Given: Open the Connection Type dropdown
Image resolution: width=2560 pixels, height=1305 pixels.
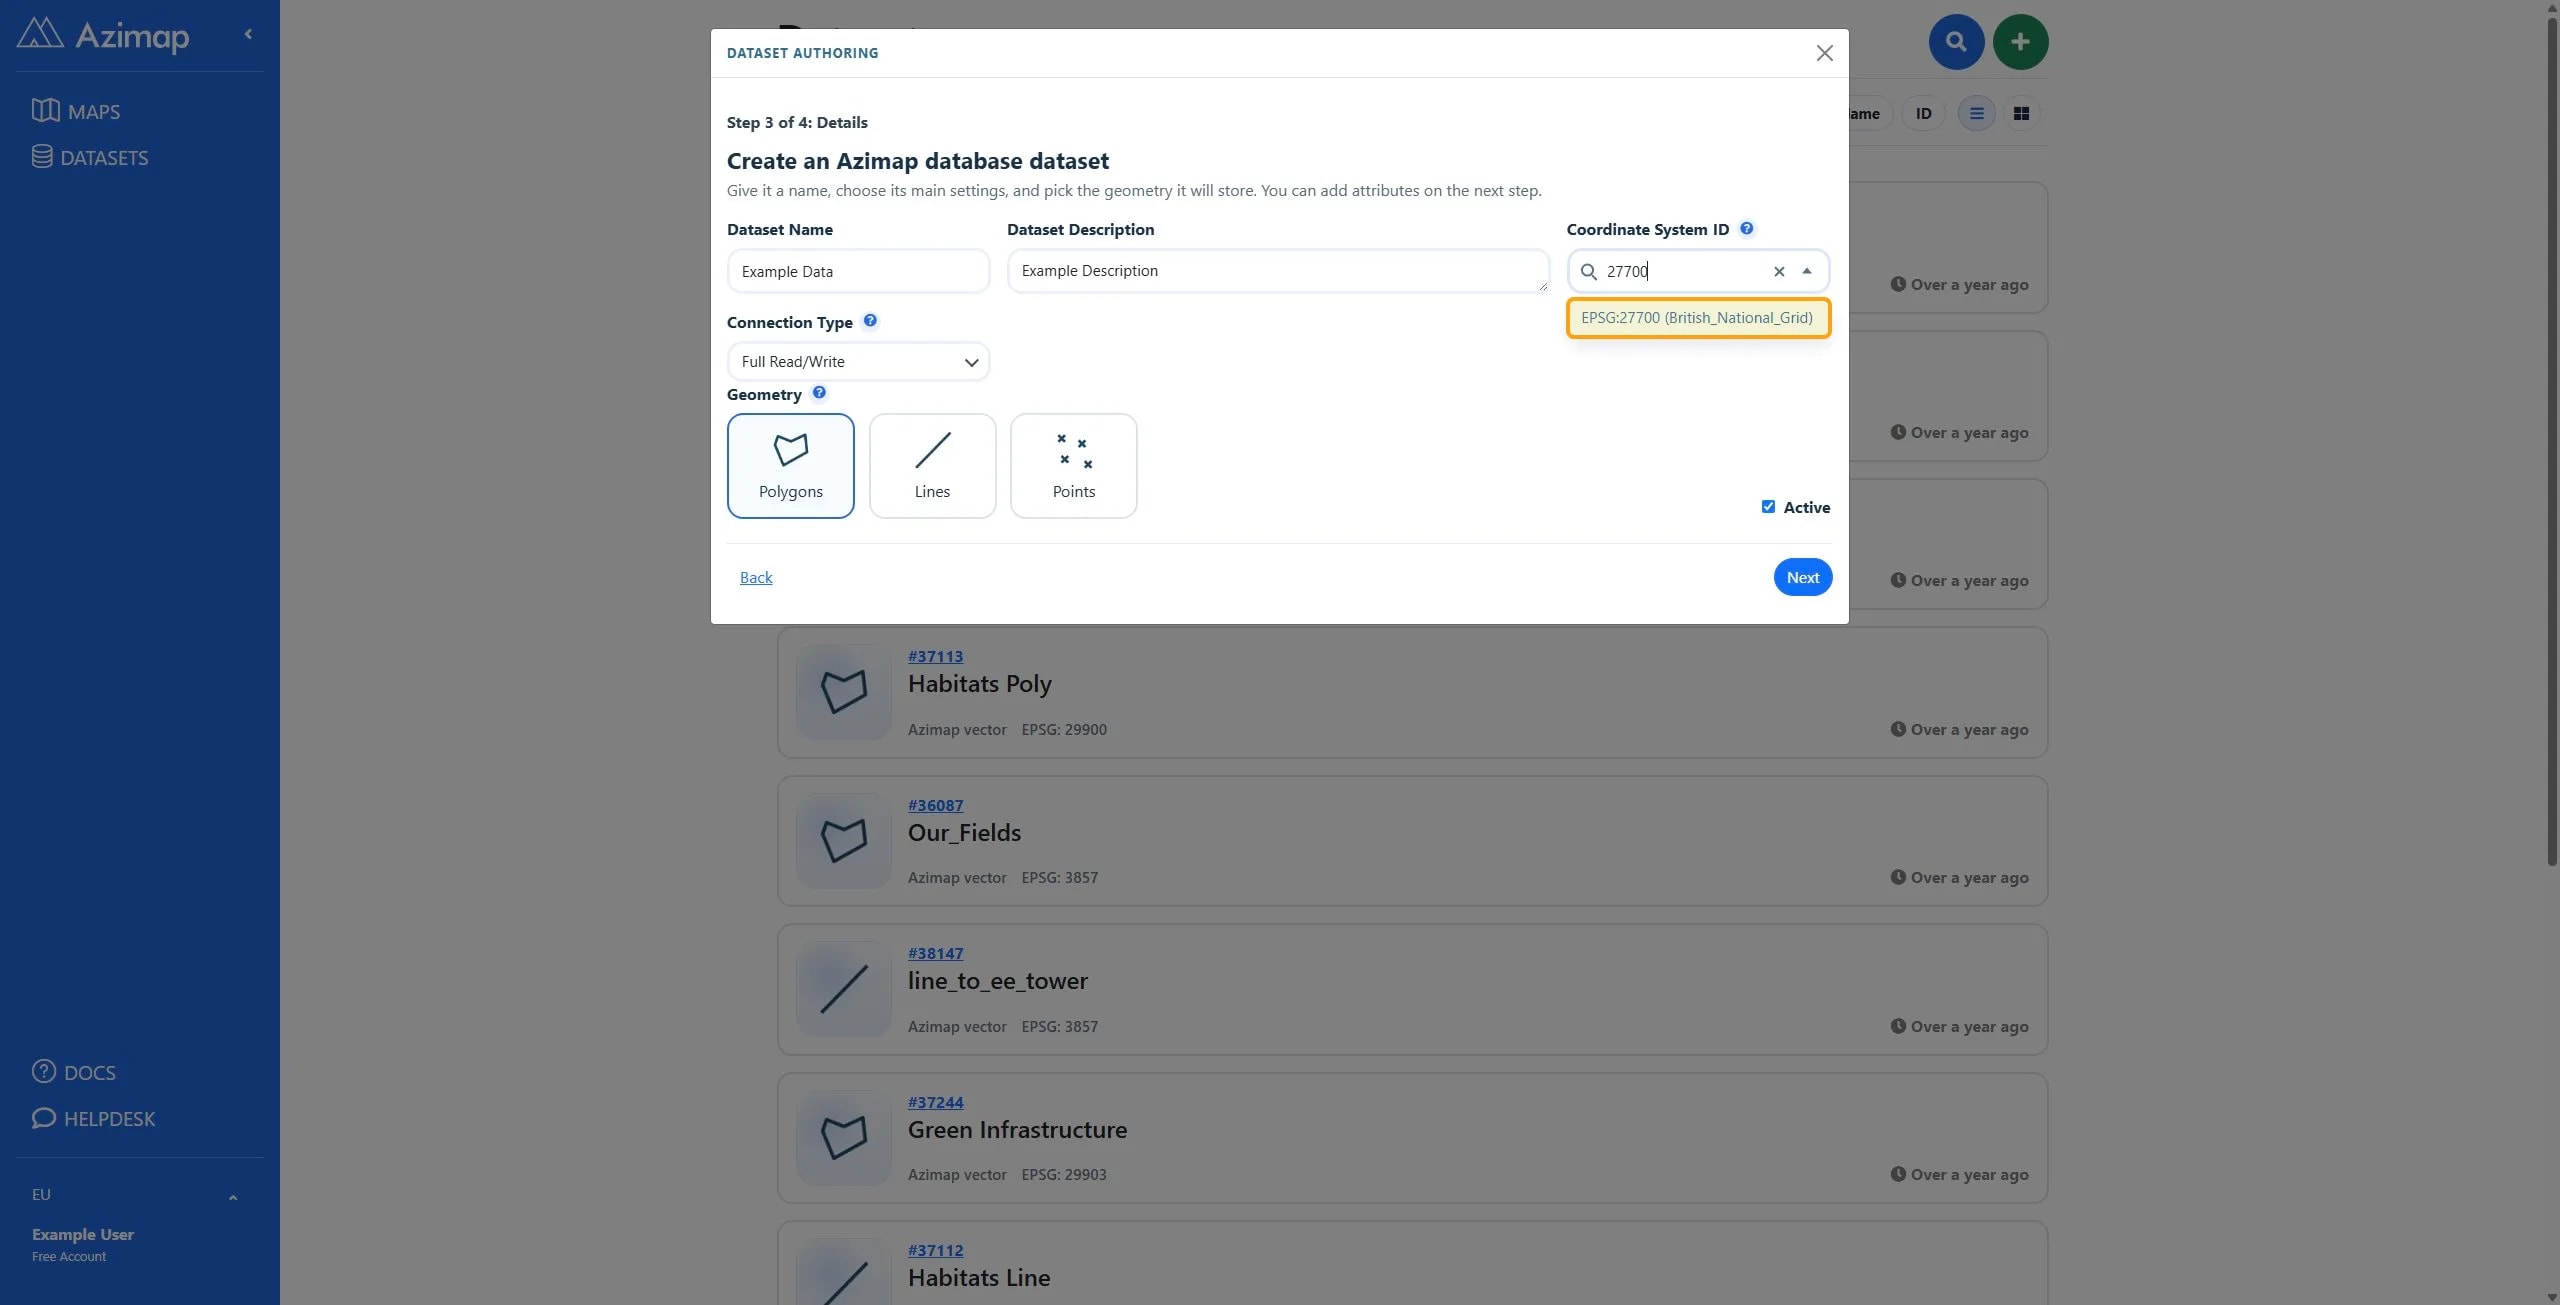Looking at the screenshot, I should (858, 362).
